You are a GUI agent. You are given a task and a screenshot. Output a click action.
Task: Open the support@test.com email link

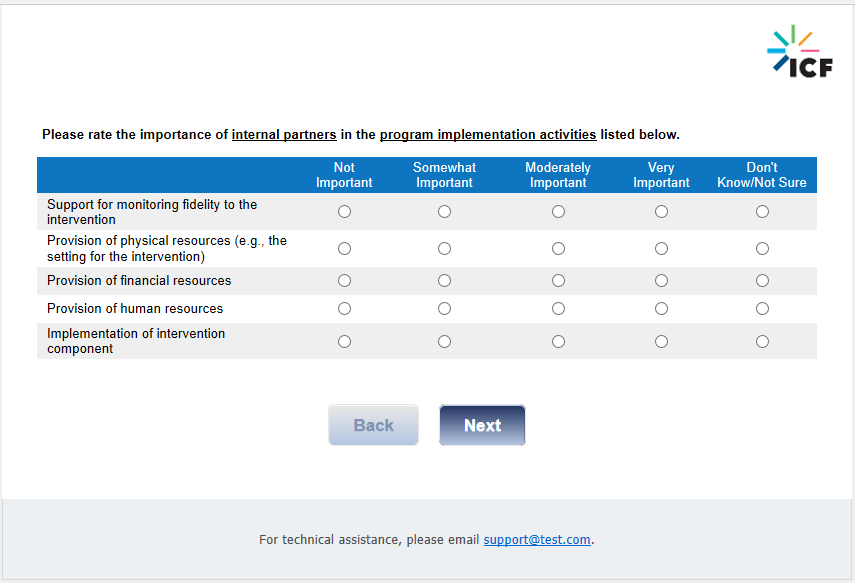(537, 540)
